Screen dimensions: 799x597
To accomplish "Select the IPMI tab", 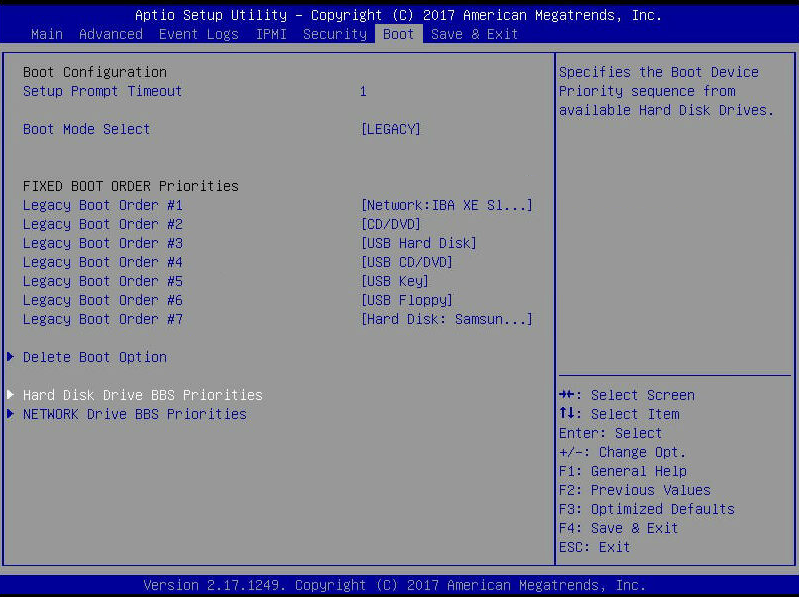I will click(271, 34).
